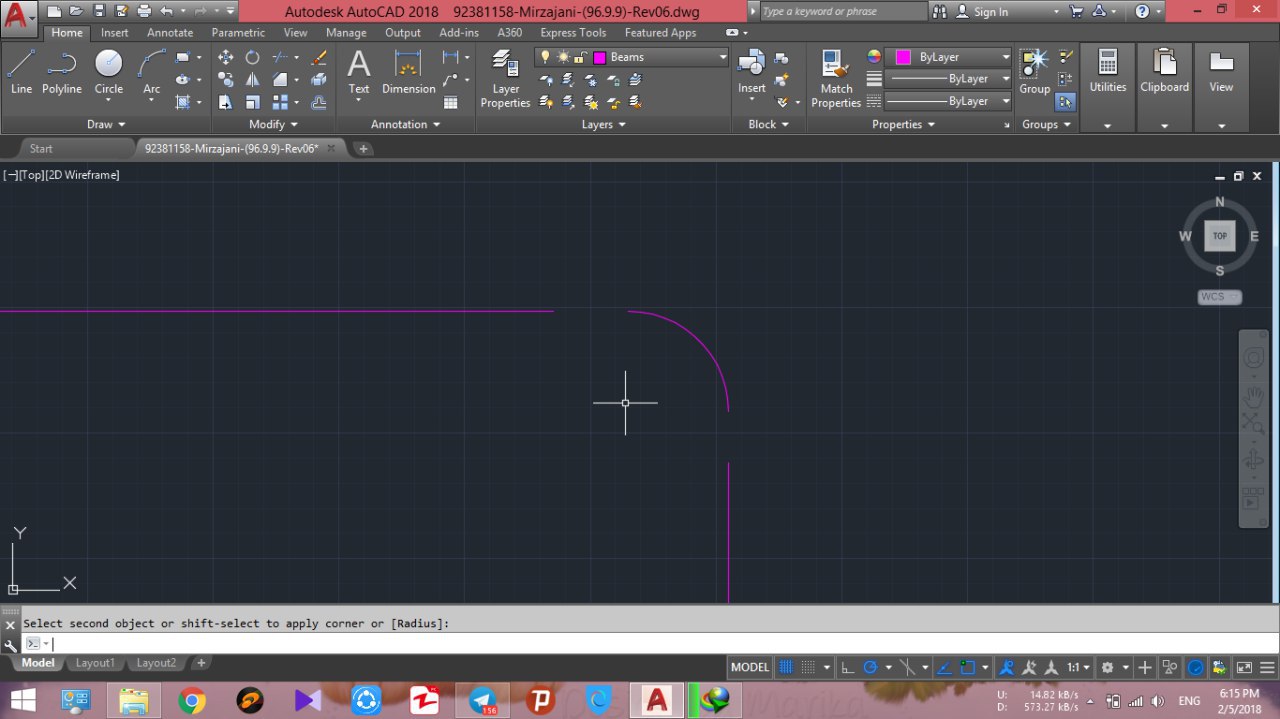
Task: Click the TOP face of the ViewCube
Action: pyautogui.click(x=1219, y=236)
